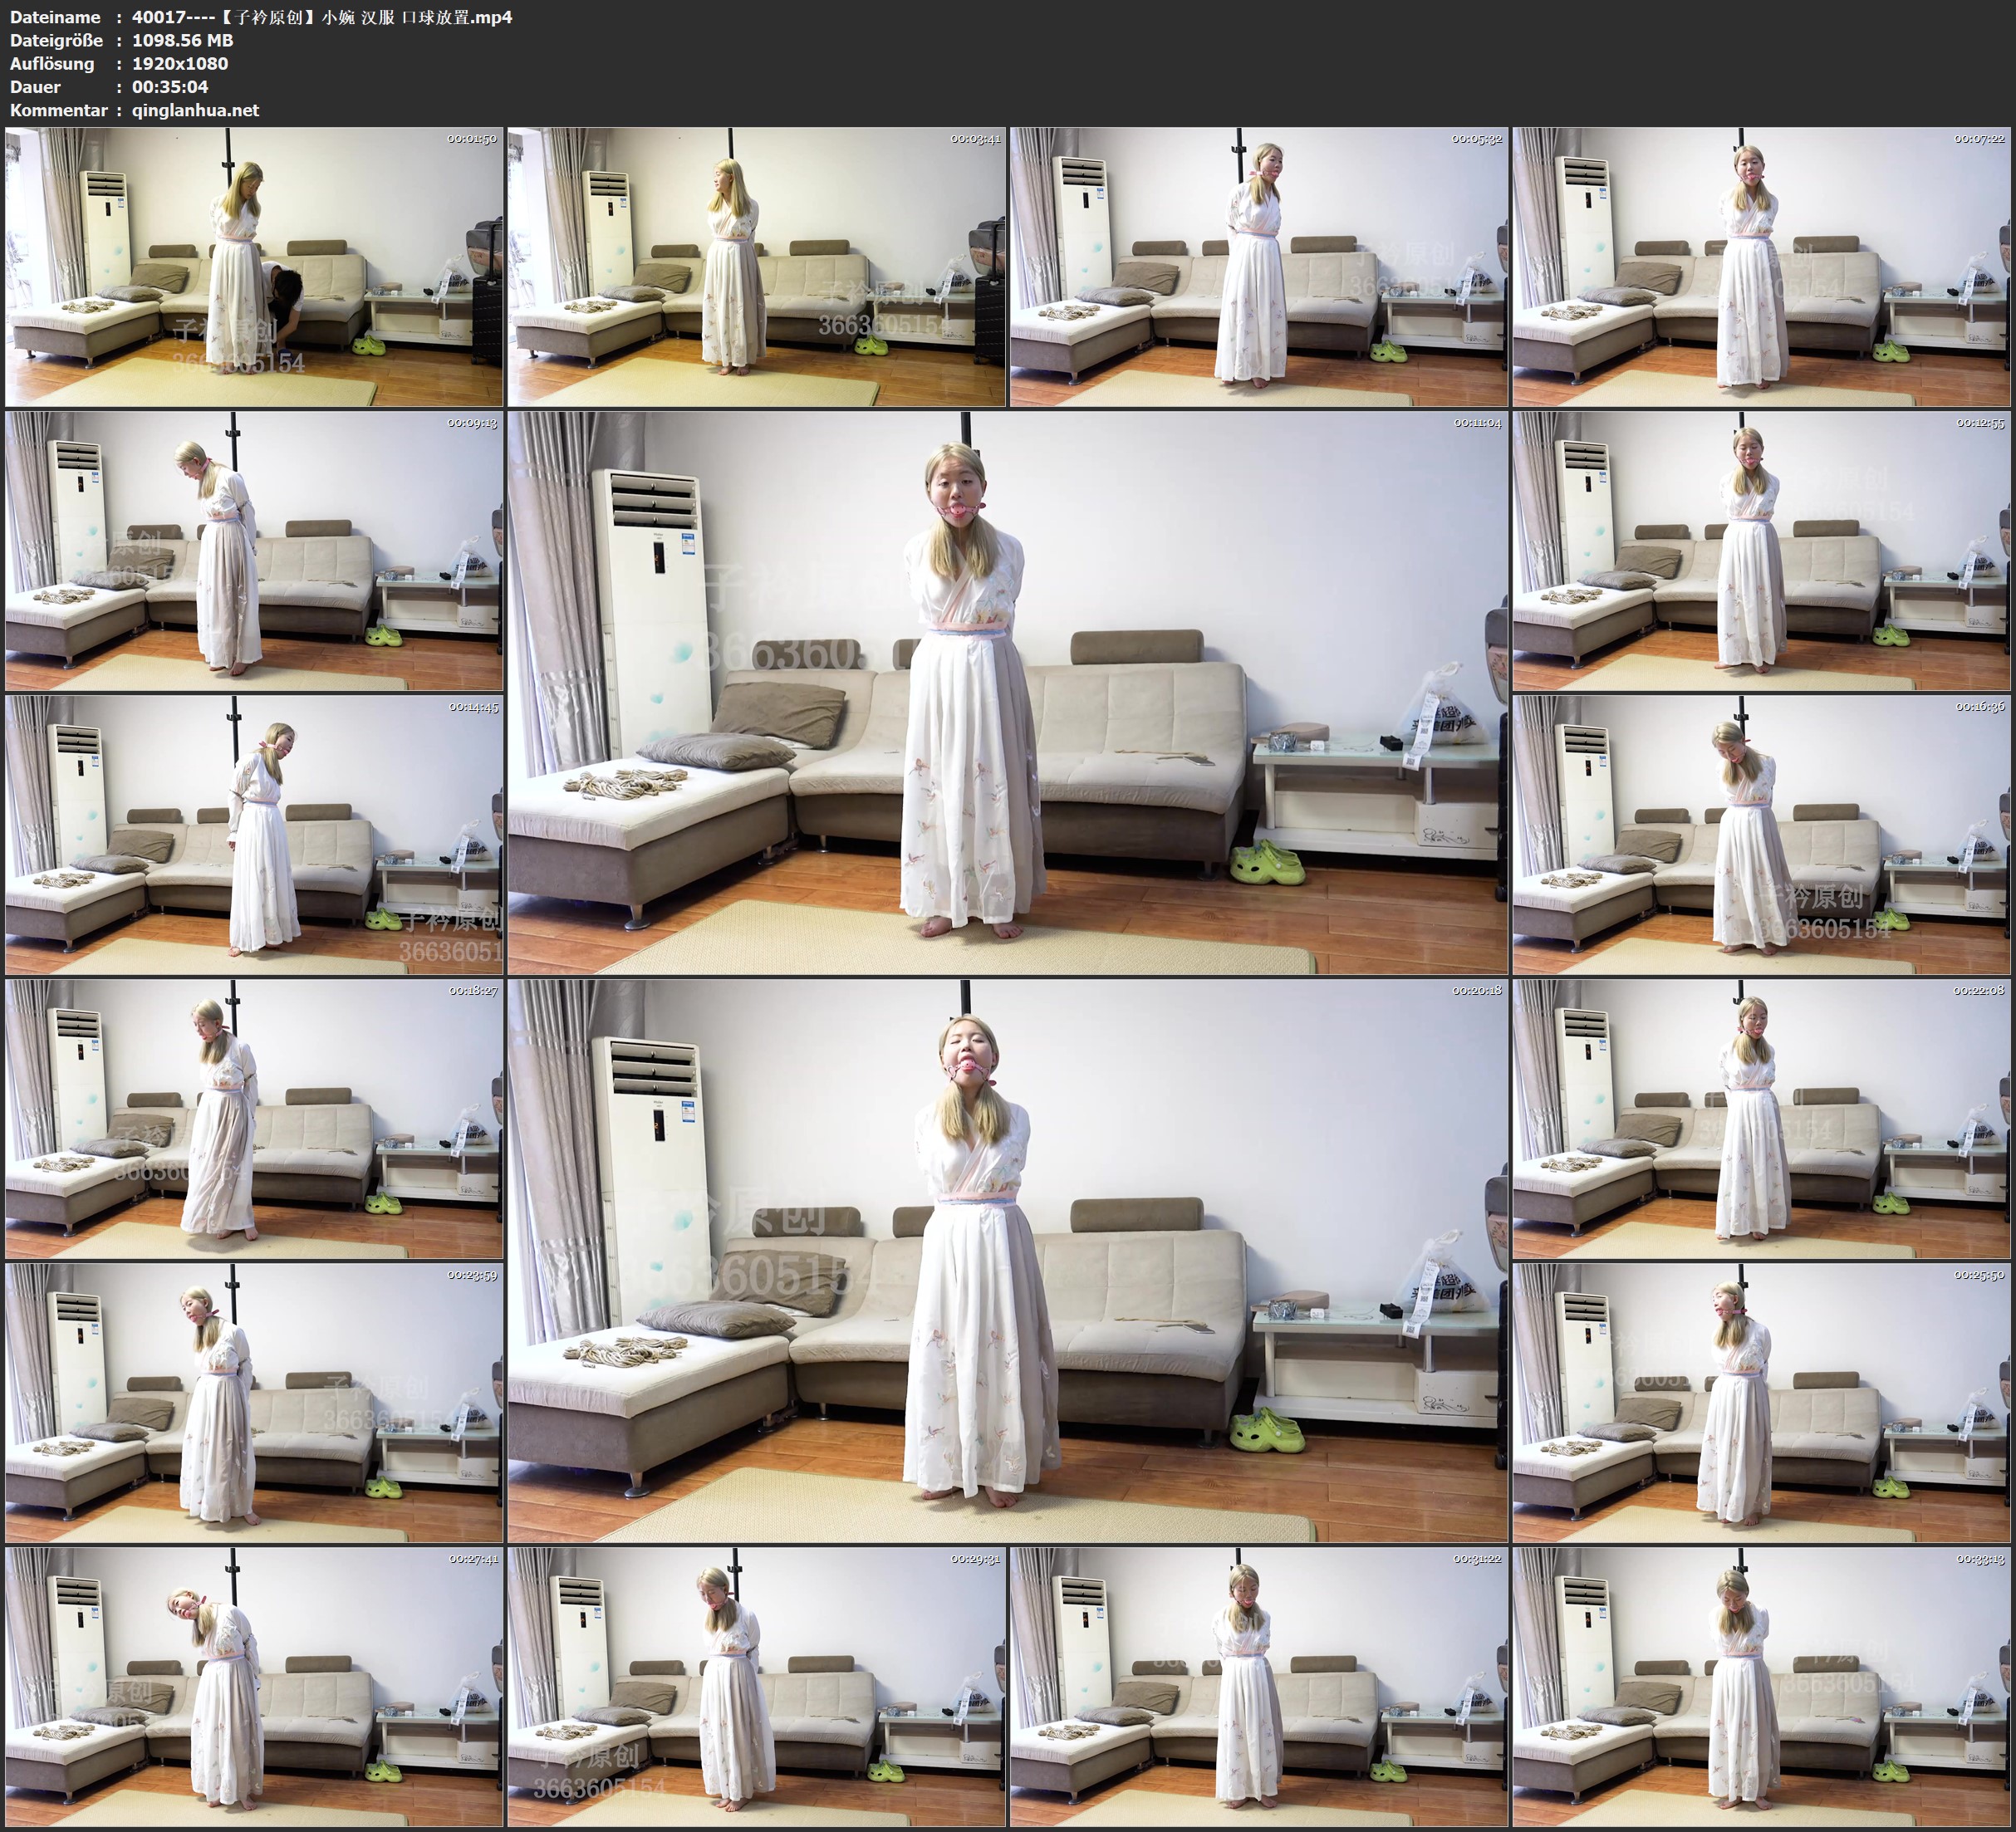Image resolution: width=2016 pixels, height=1832 pixels.
Task: Select the frame at 00:22:08
Action: click(1761, 1119)
